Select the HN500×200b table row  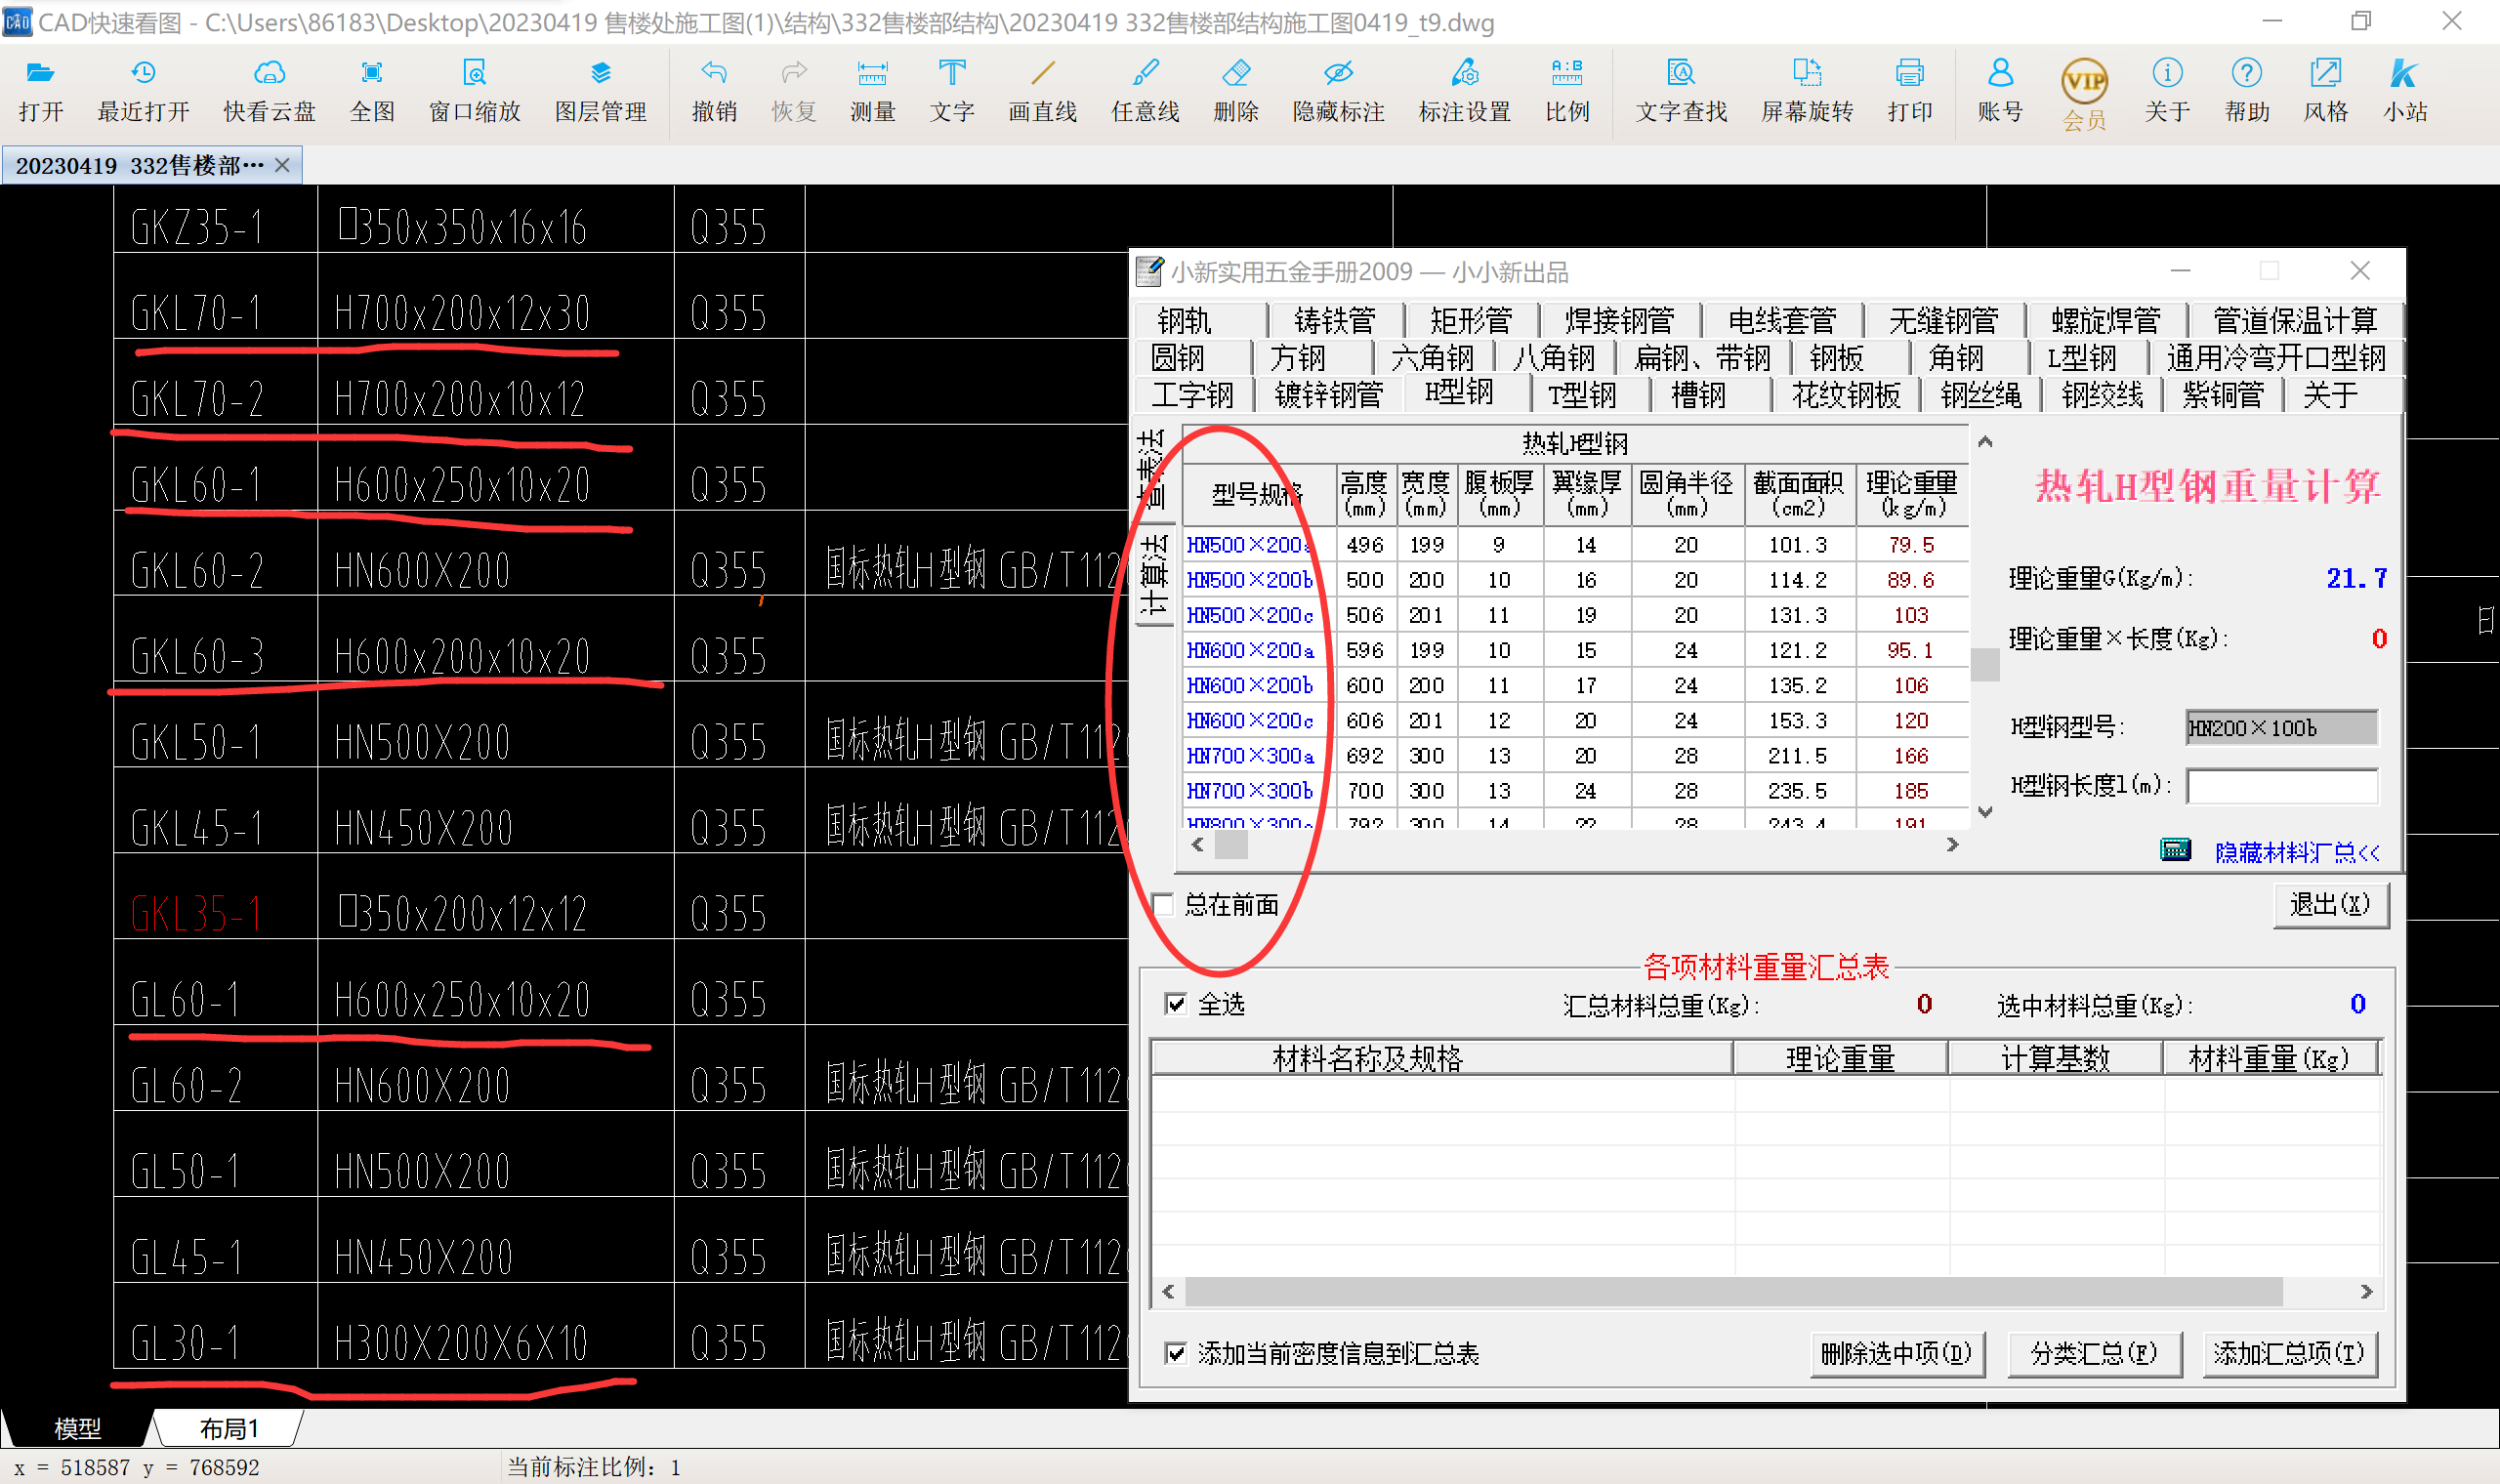pyautogui.click(x=1575, y=580)
